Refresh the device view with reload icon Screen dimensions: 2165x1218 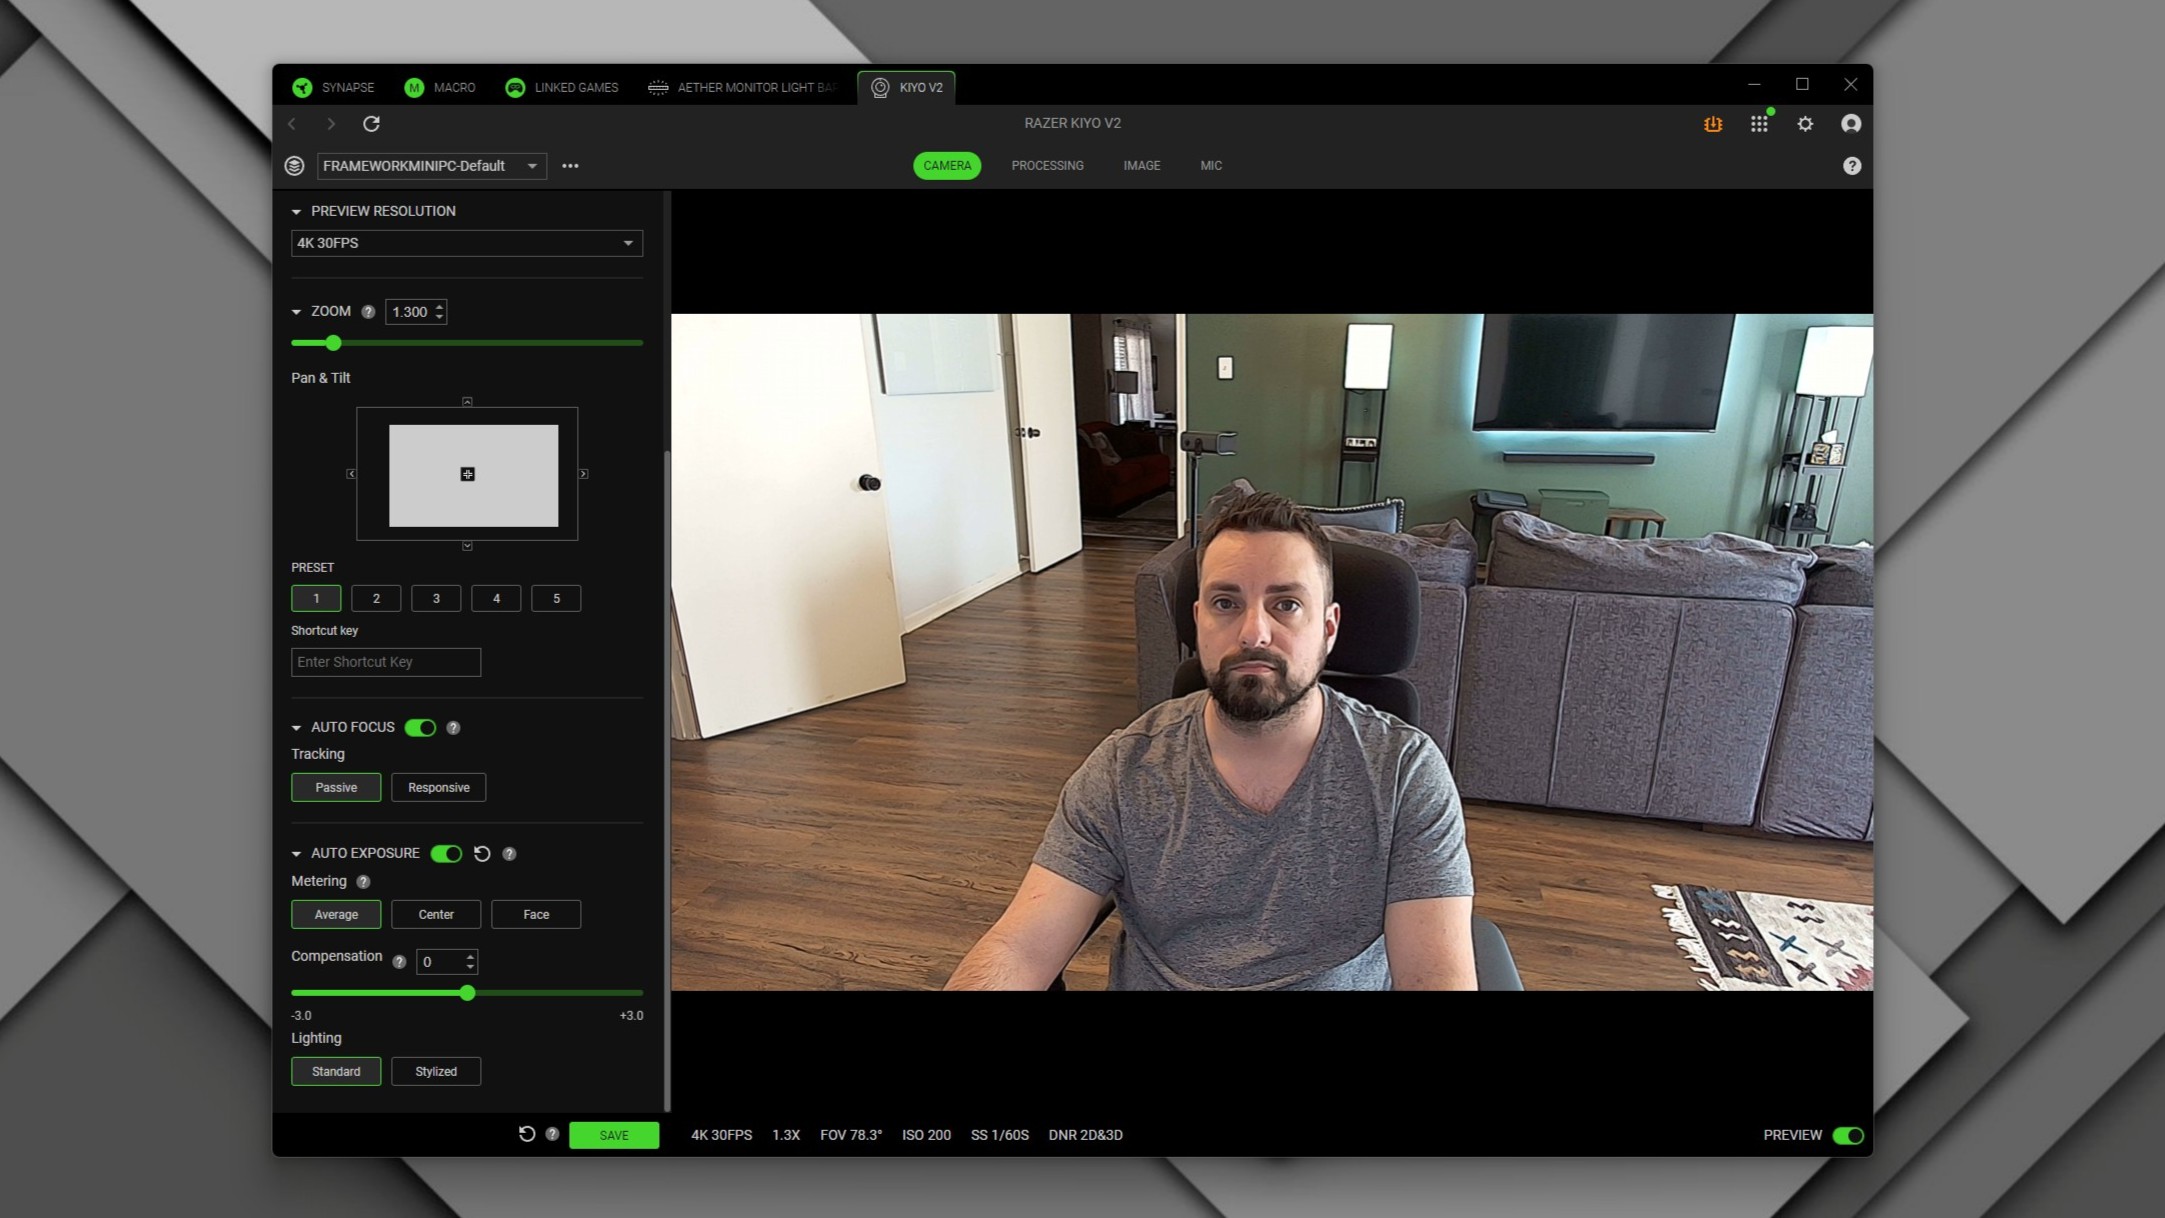coord(372,124)
